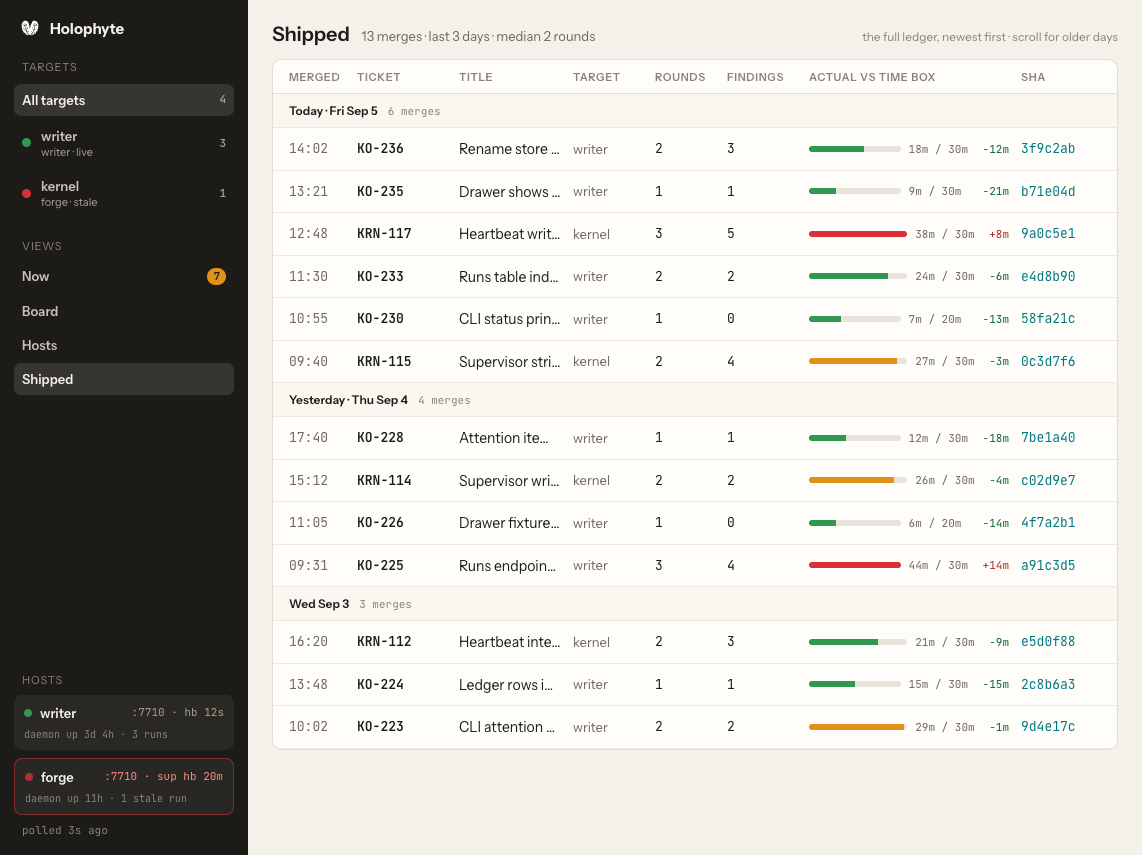The image size is (1142, 855).
Task: Open the forge host card
Action: (x=124, y=787)
